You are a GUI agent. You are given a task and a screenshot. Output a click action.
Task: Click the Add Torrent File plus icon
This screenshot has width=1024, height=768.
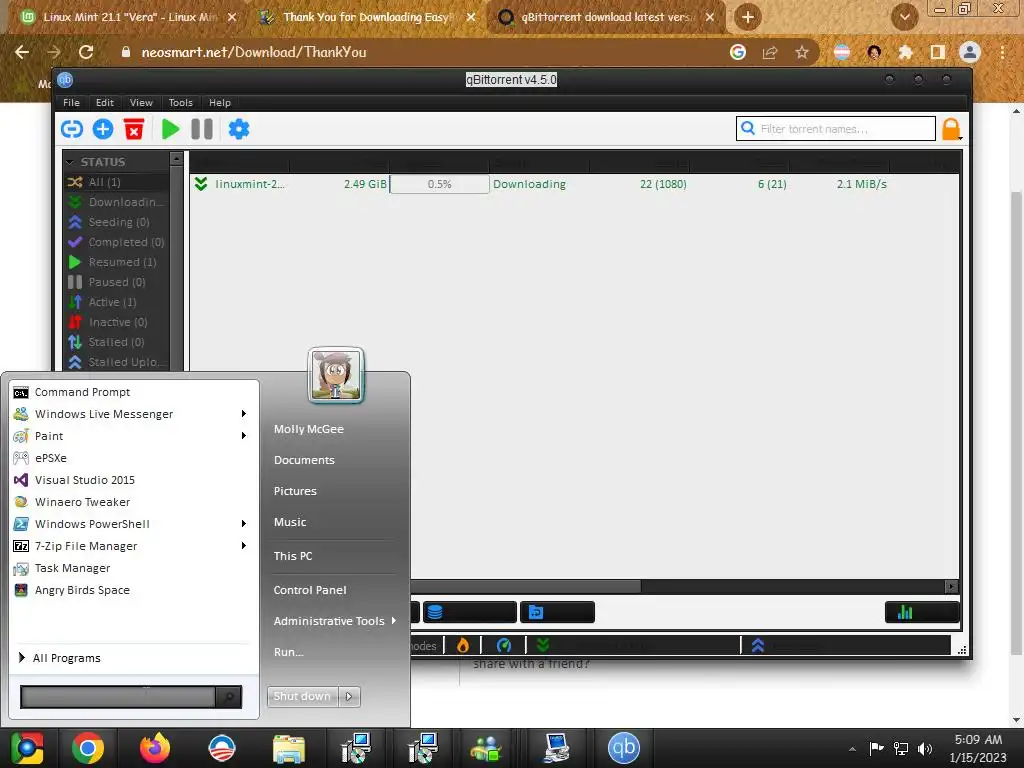[x=103, y=129]
